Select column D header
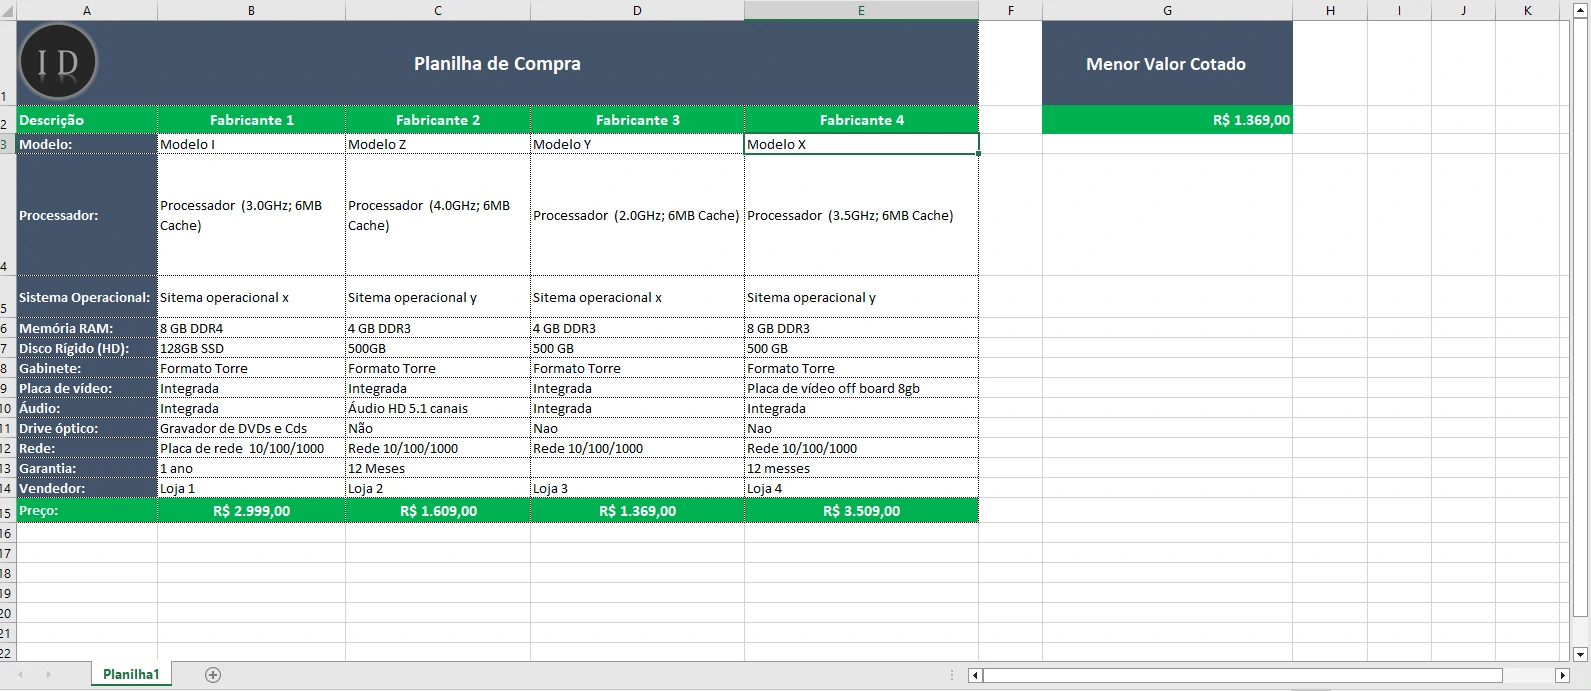 click(637, 10)
